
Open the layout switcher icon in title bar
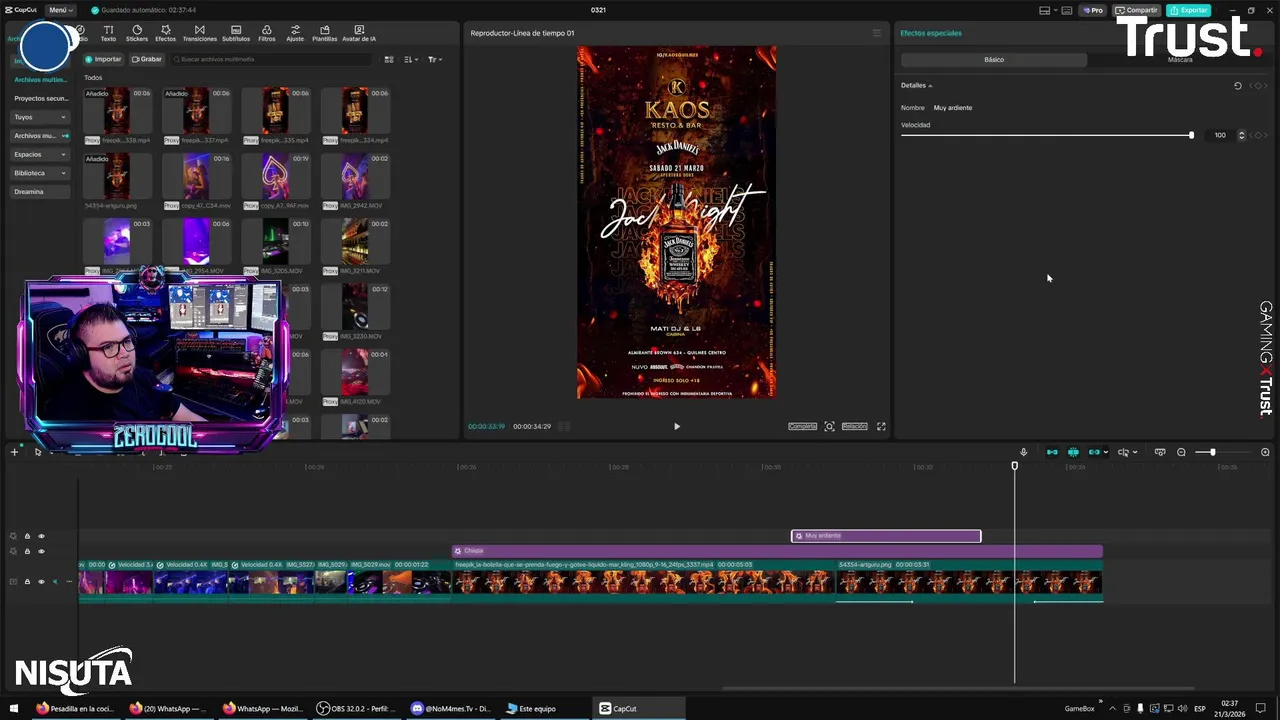click(x=1045, y=10)
